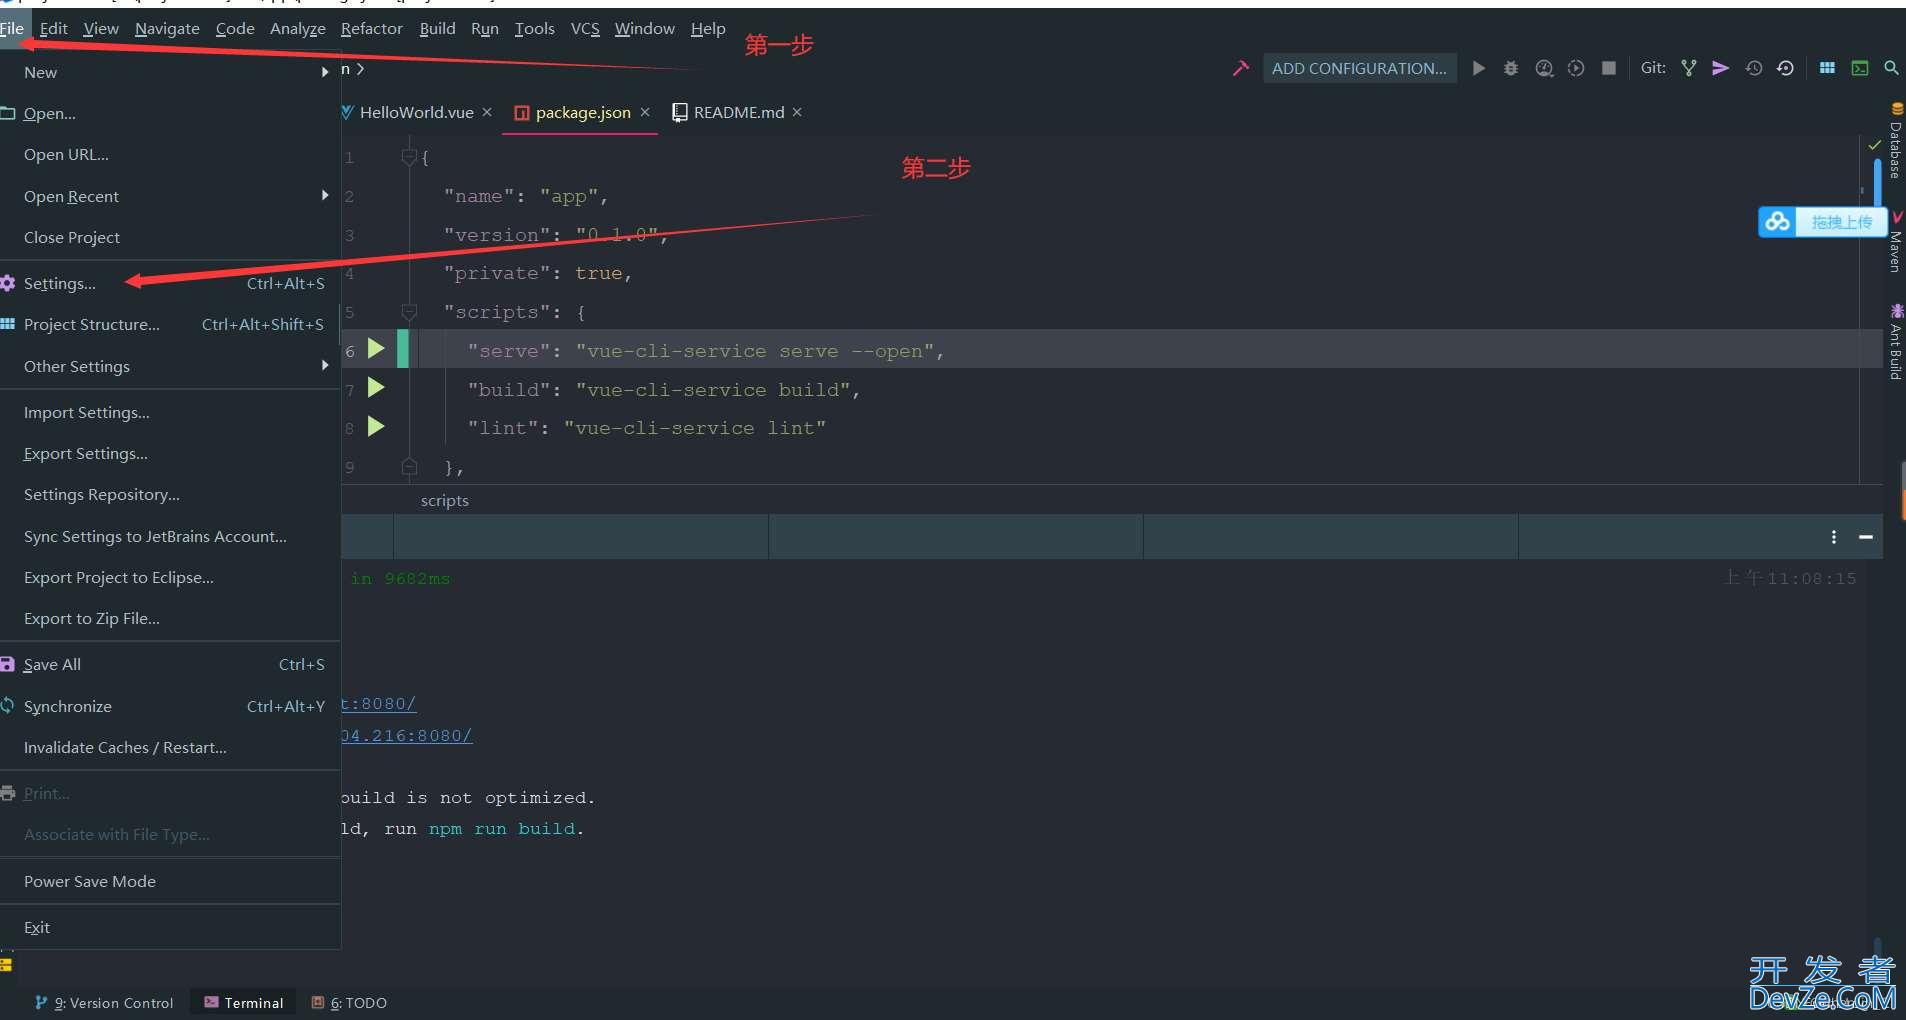Collapse the root JSON brace fold
This screenshot has height=1020, width=1906.
point(408,157)
